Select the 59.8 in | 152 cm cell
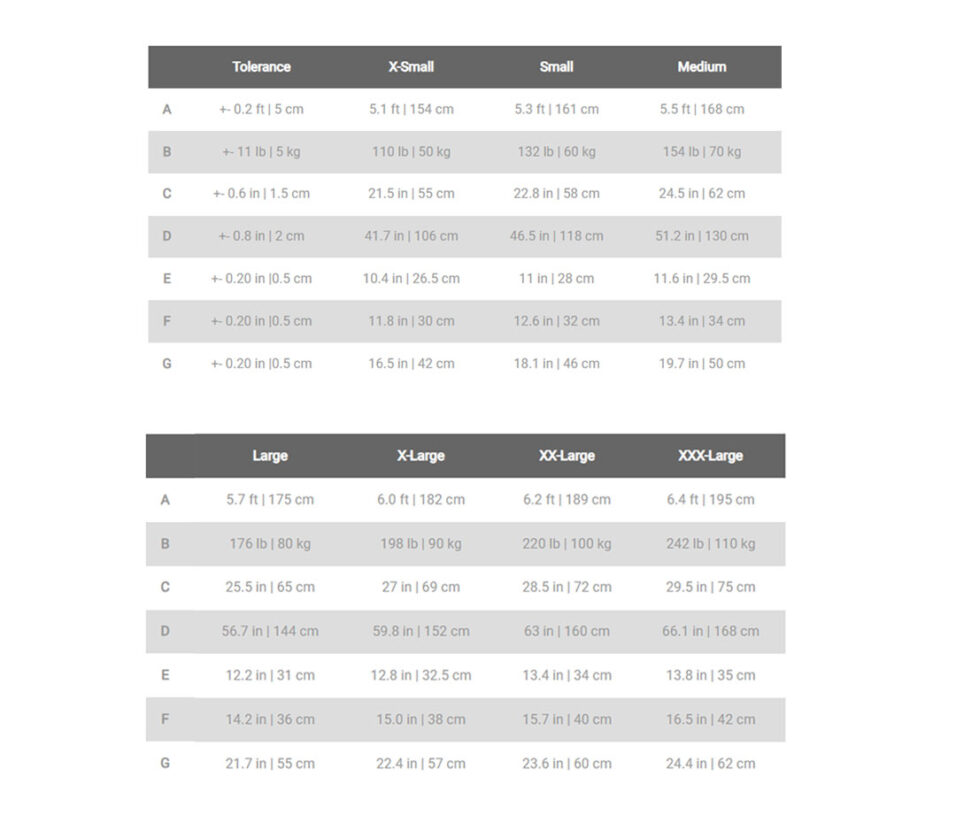The image size is (956, 838). click(421, 631)
